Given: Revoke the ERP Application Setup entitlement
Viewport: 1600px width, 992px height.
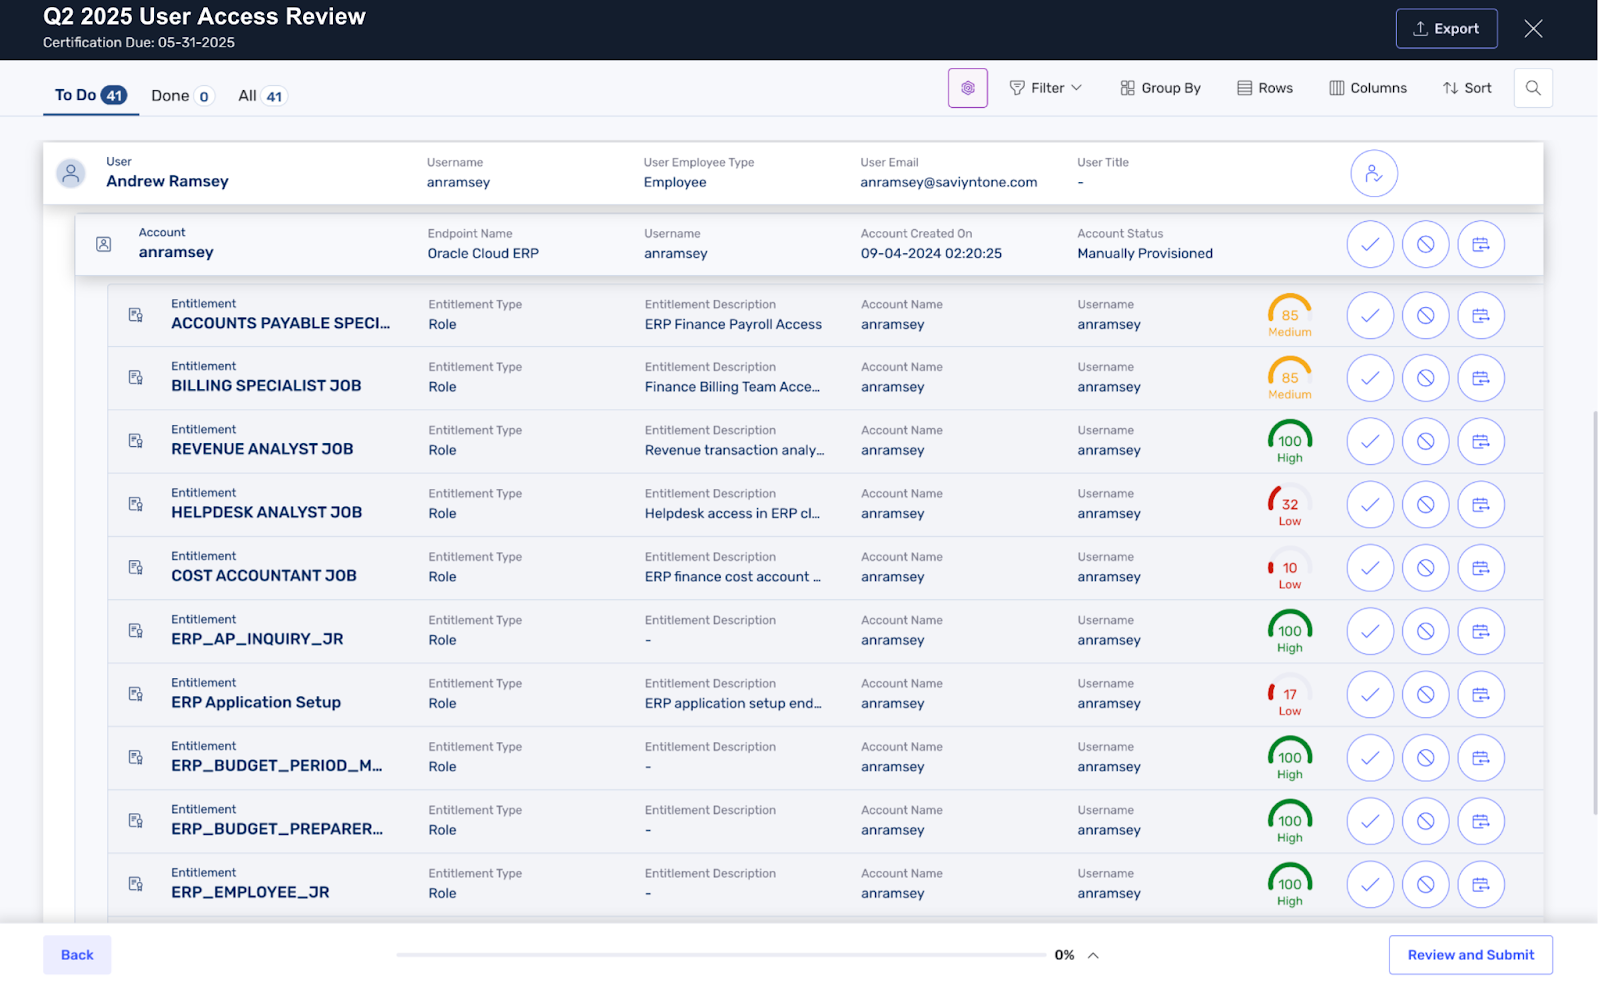Looking at the screenshot, I should (x=1426, y=694).
